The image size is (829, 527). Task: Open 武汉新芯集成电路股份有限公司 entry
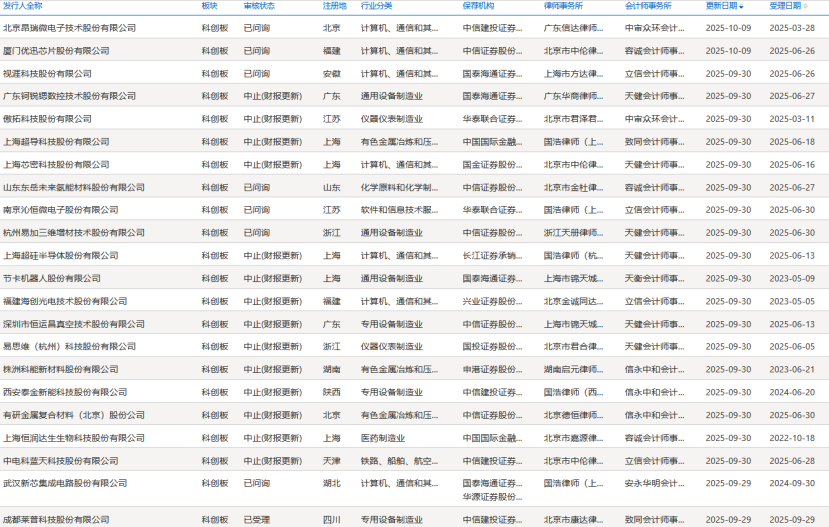[x=65, y=483]
